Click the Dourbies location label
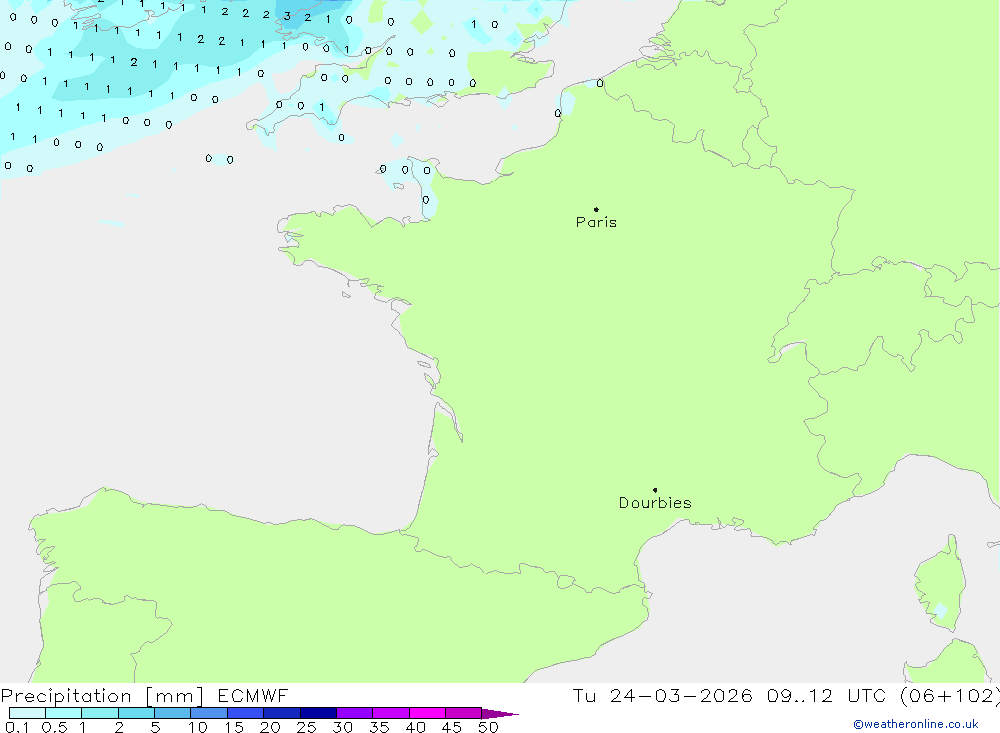This screenshot has height=733, width=1000. click(x=655, y=503)
